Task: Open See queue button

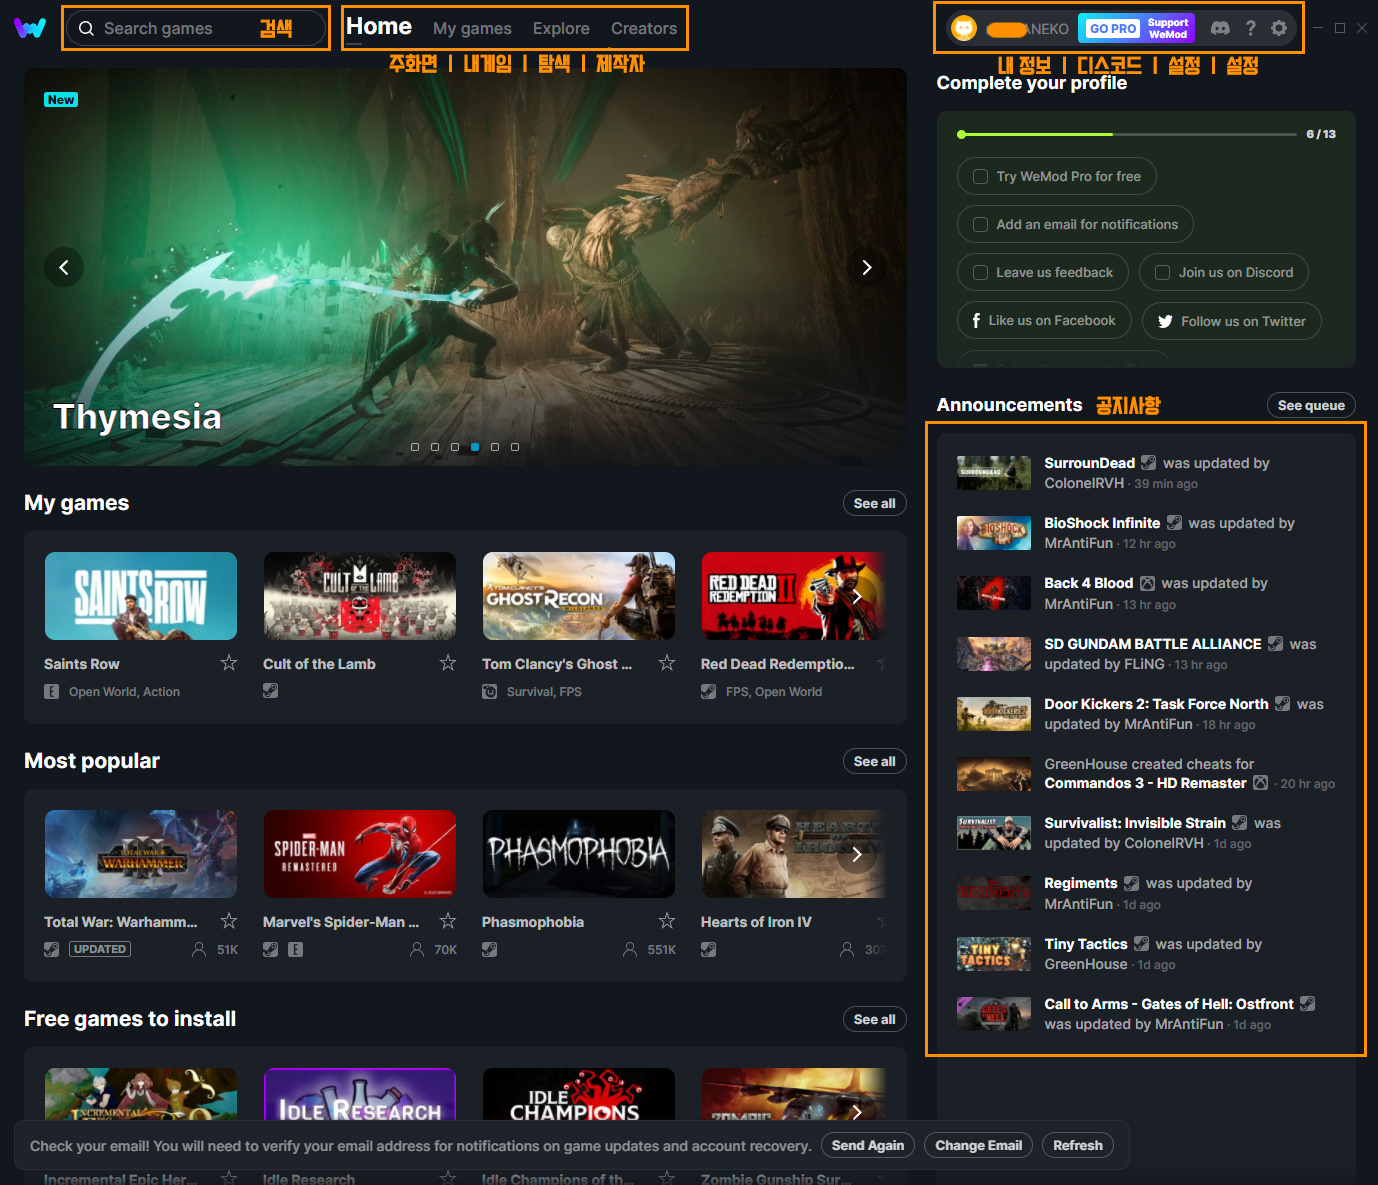Action: pyautogui.click(x=1311, y=405)
